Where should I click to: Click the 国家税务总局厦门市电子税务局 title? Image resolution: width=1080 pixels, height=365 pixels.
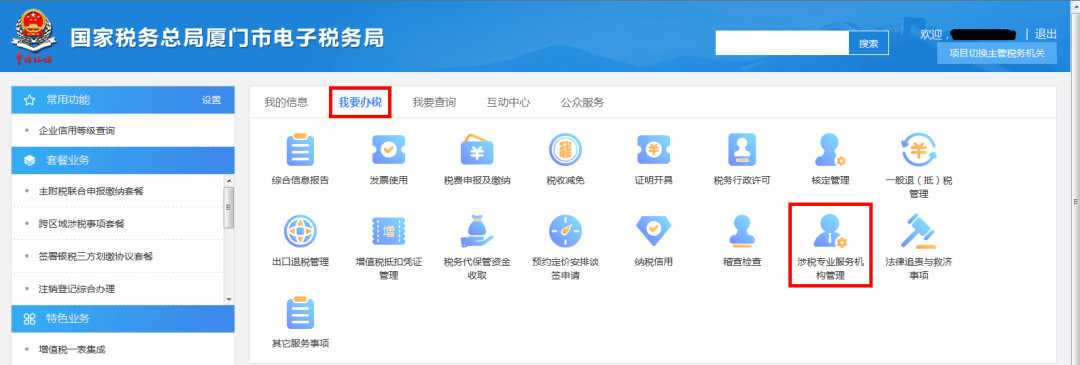[x=227, y=37]
